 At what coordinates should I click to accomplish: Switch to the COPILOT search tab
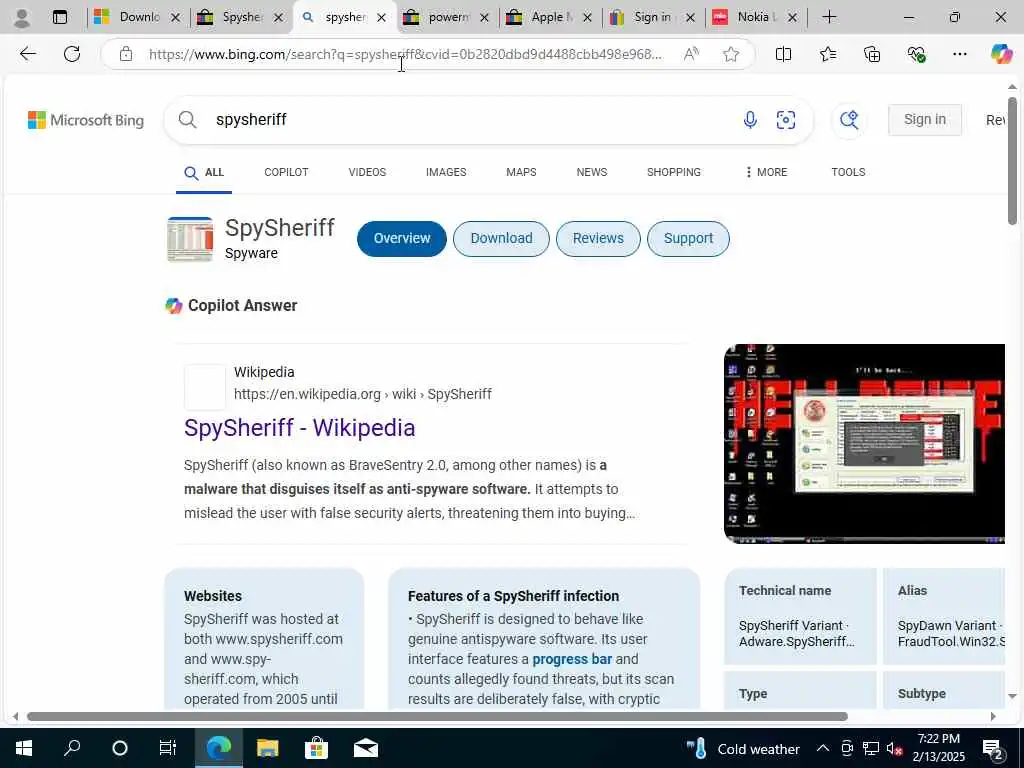click(286, 172)
